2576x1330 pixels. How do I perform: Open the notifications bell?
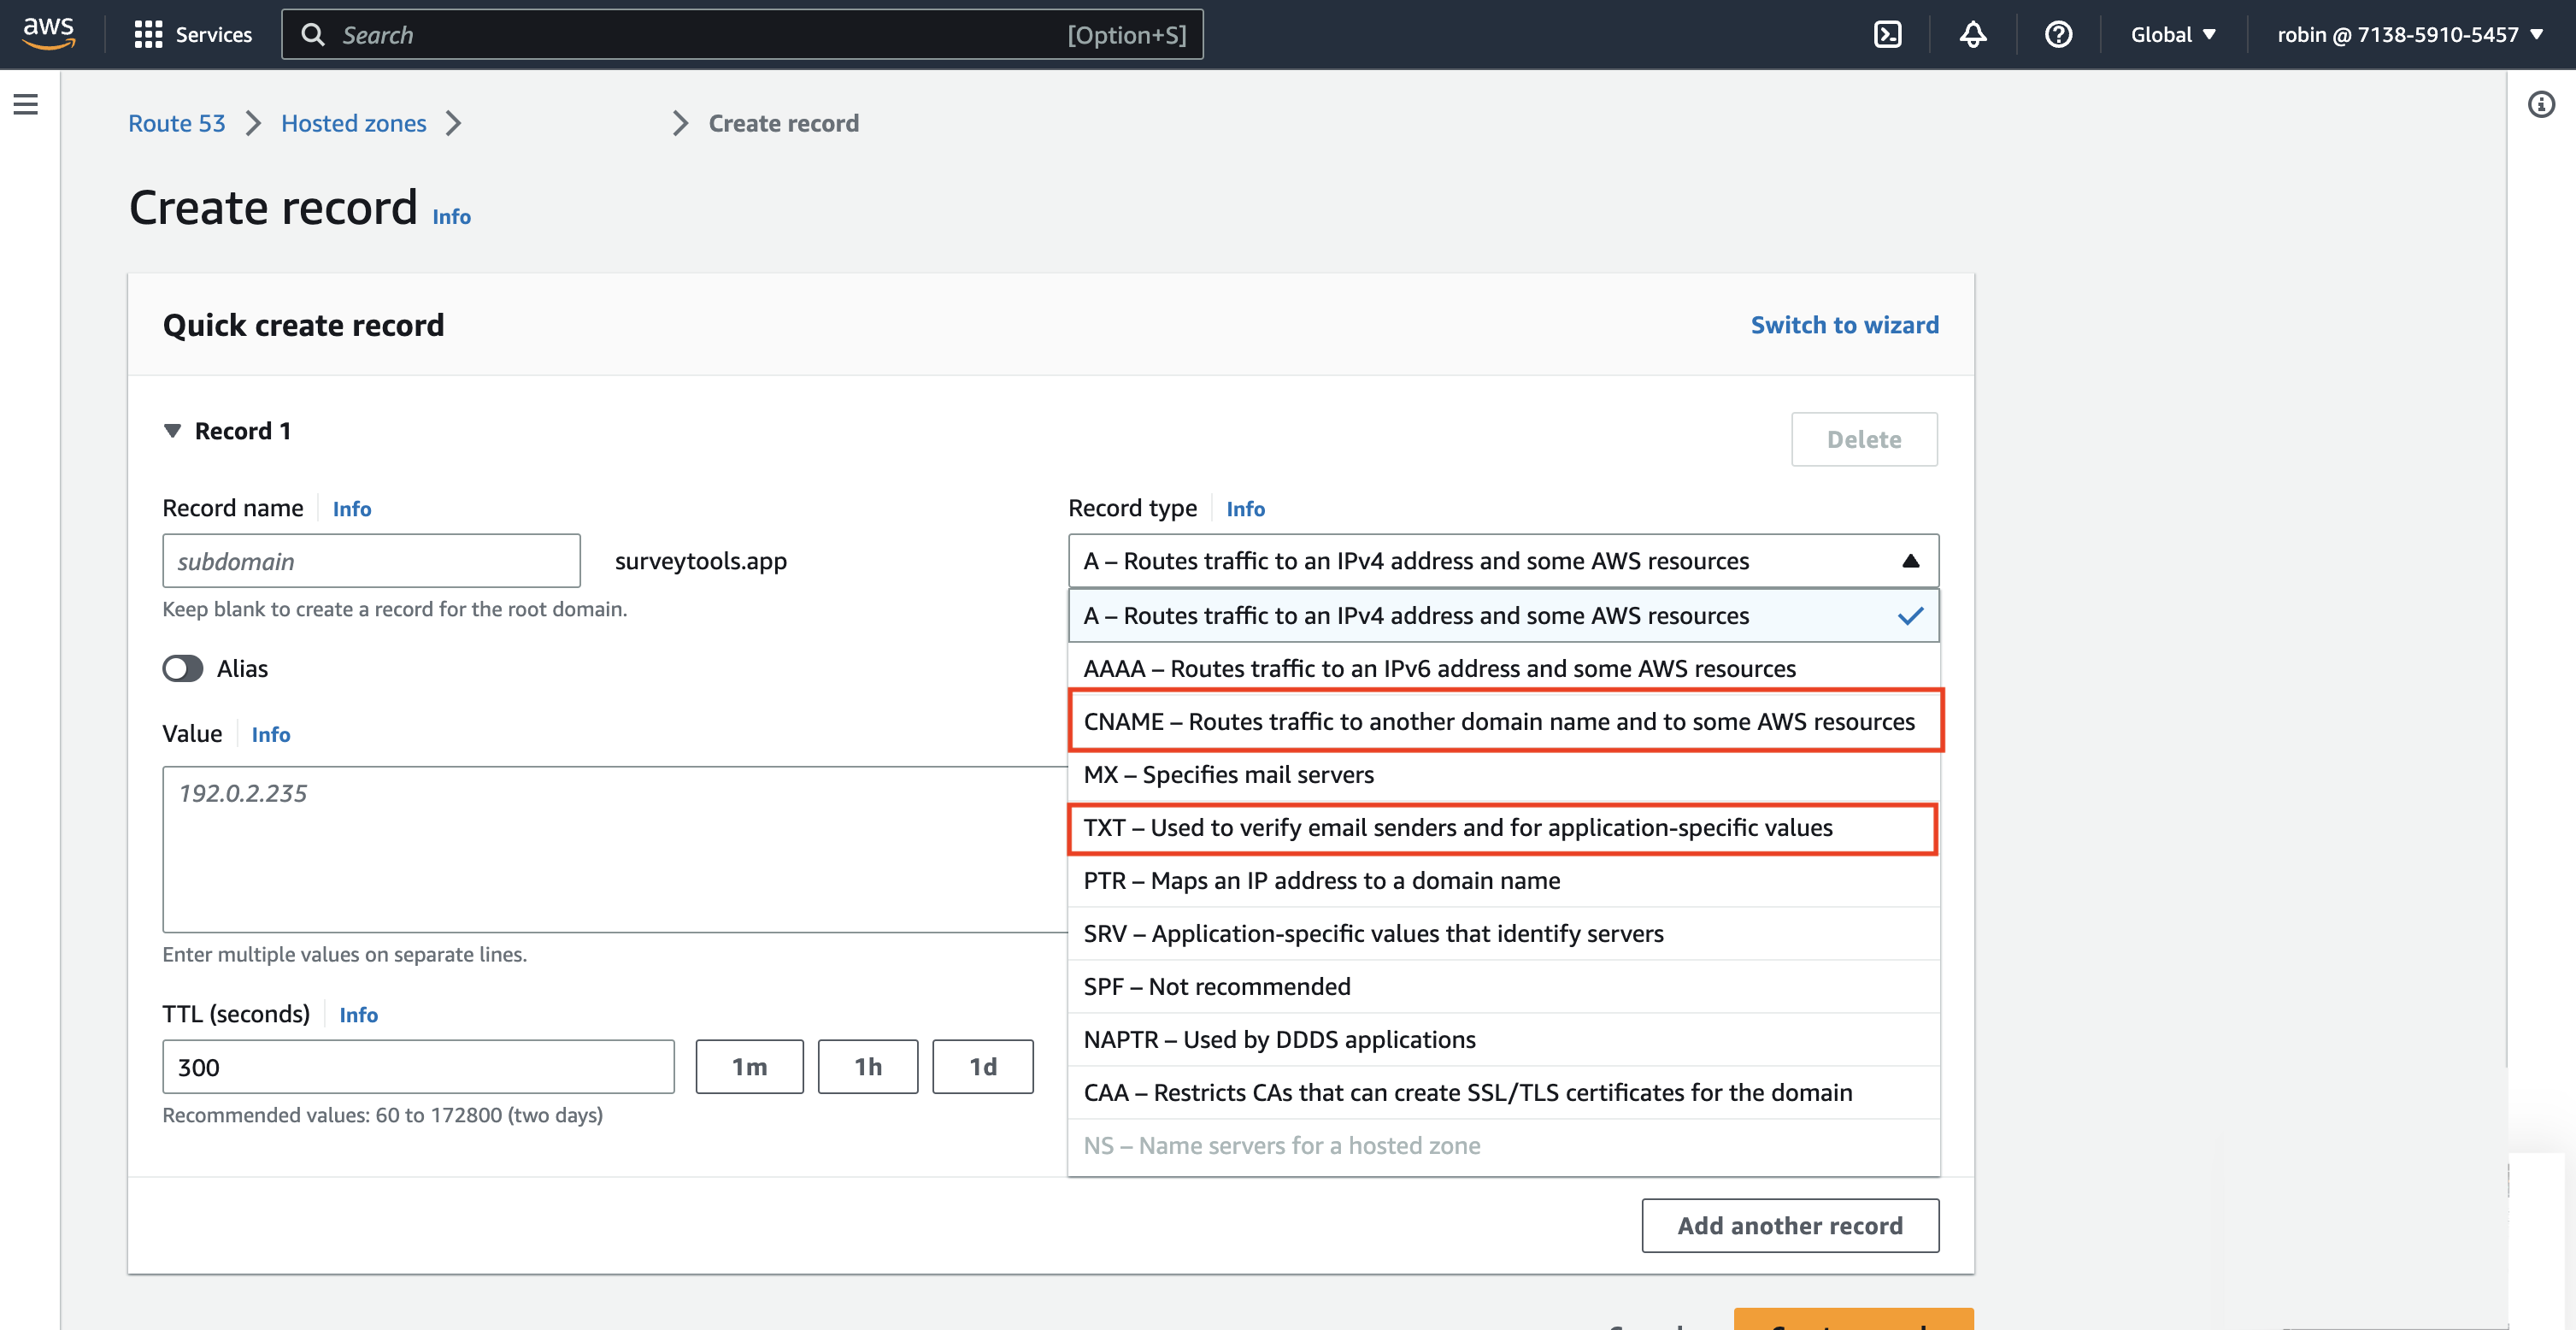point(1972,35)
